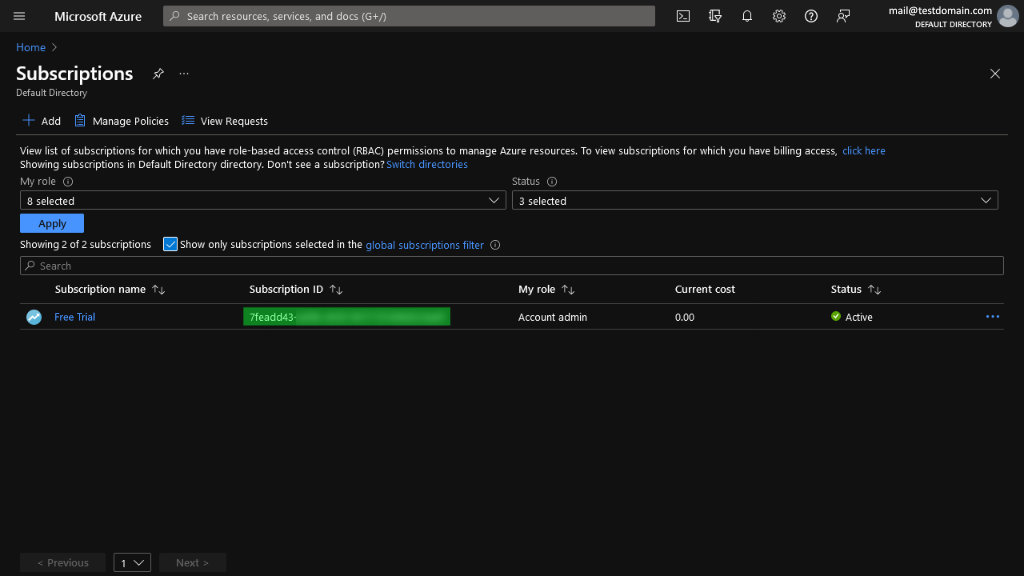This screenshot has width=1024, height=576.
Task: Click the highlighted Subscription ID cell
Action: click(347, 317)
